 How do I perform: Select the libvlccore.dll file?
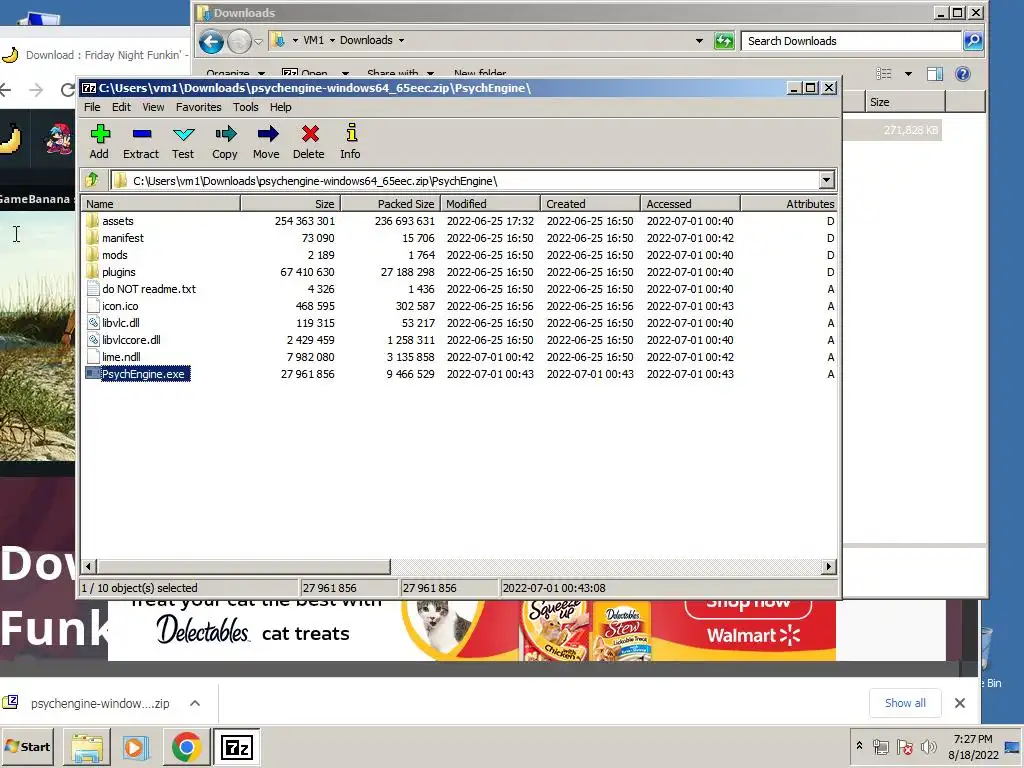[131, 340]
